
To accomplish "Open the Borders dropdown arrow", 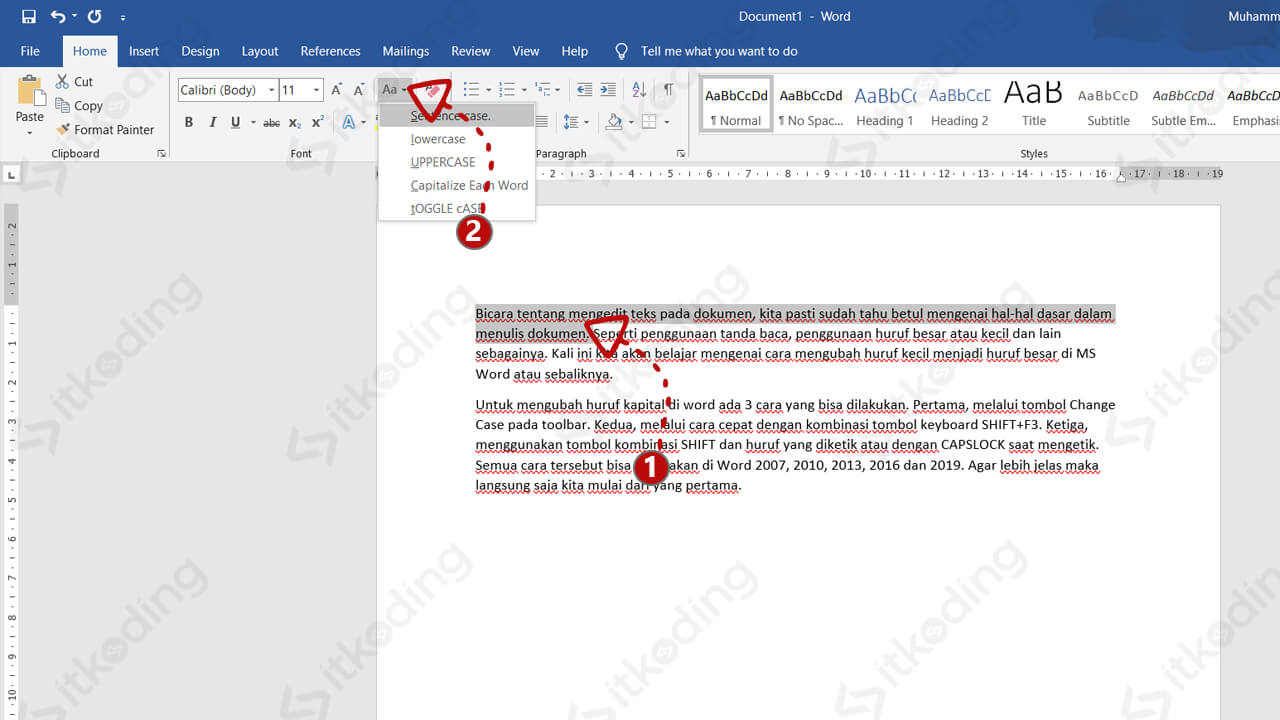I will (x=666, y=122).
